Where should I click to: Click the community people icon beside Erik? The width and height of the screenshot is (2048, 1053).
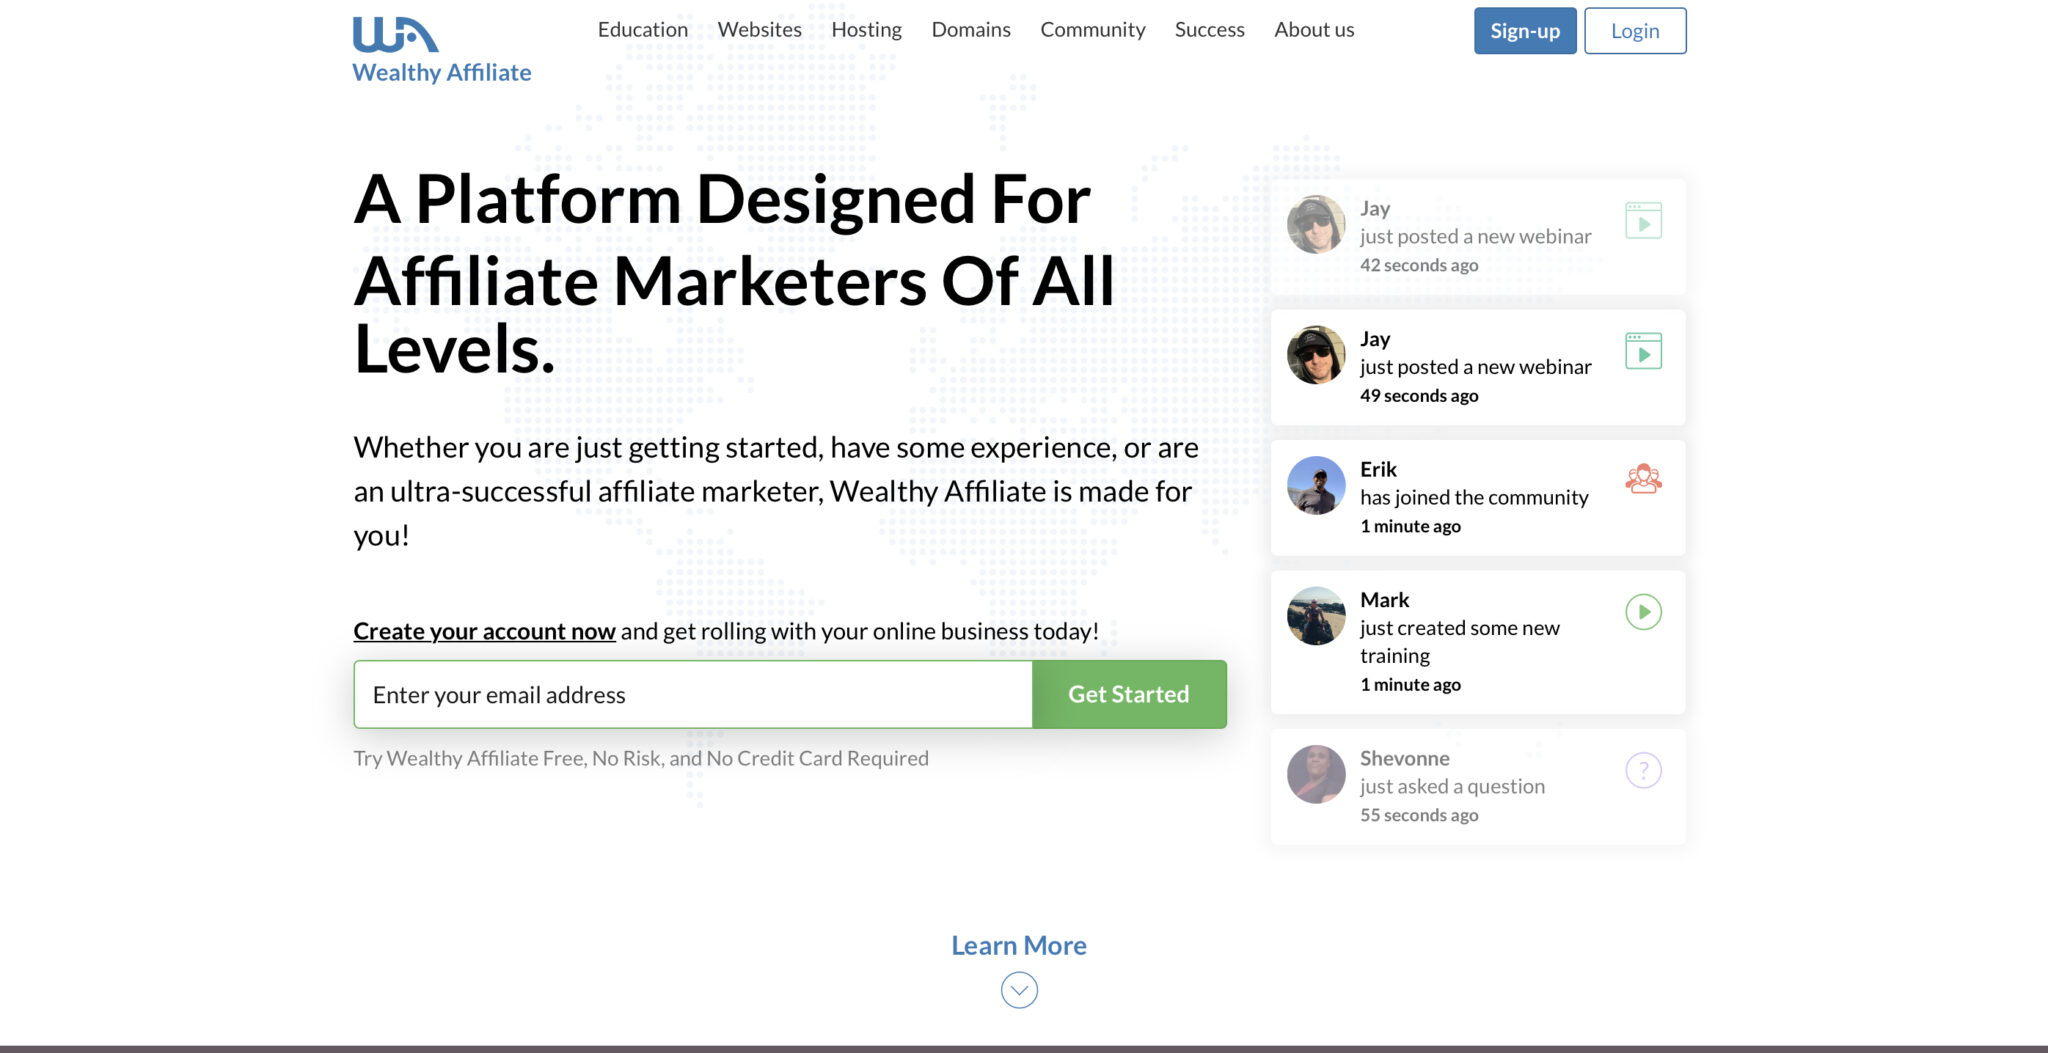pos(1643,479)
